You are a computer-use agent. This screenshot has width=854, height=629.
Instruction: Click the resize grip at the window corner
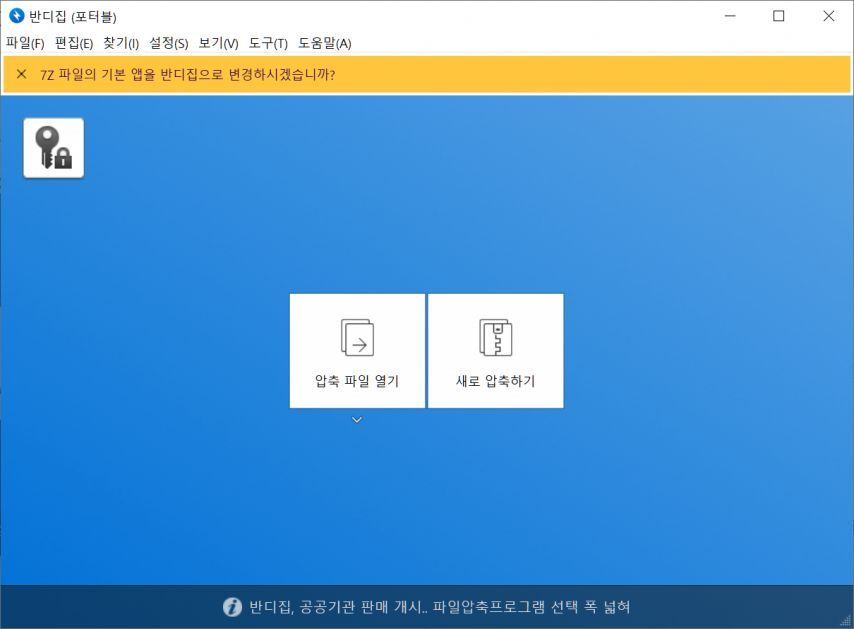846,621
